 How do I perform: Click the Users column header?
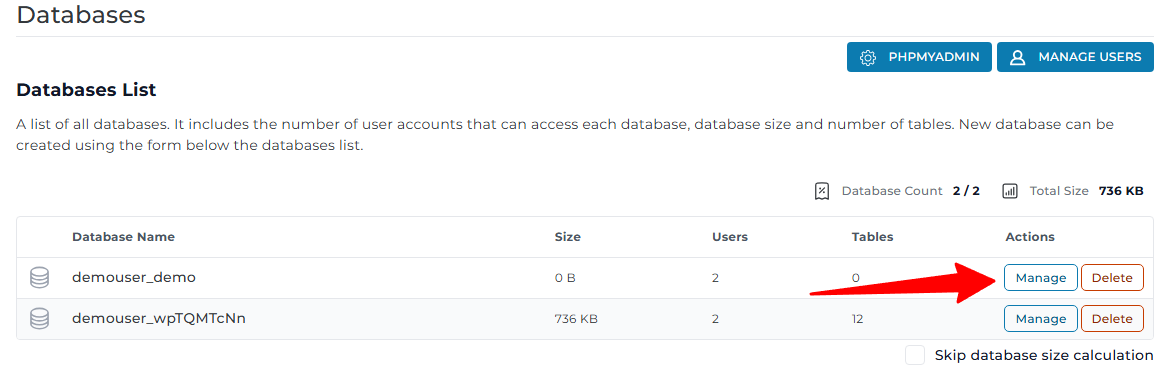tap(730, 237)
